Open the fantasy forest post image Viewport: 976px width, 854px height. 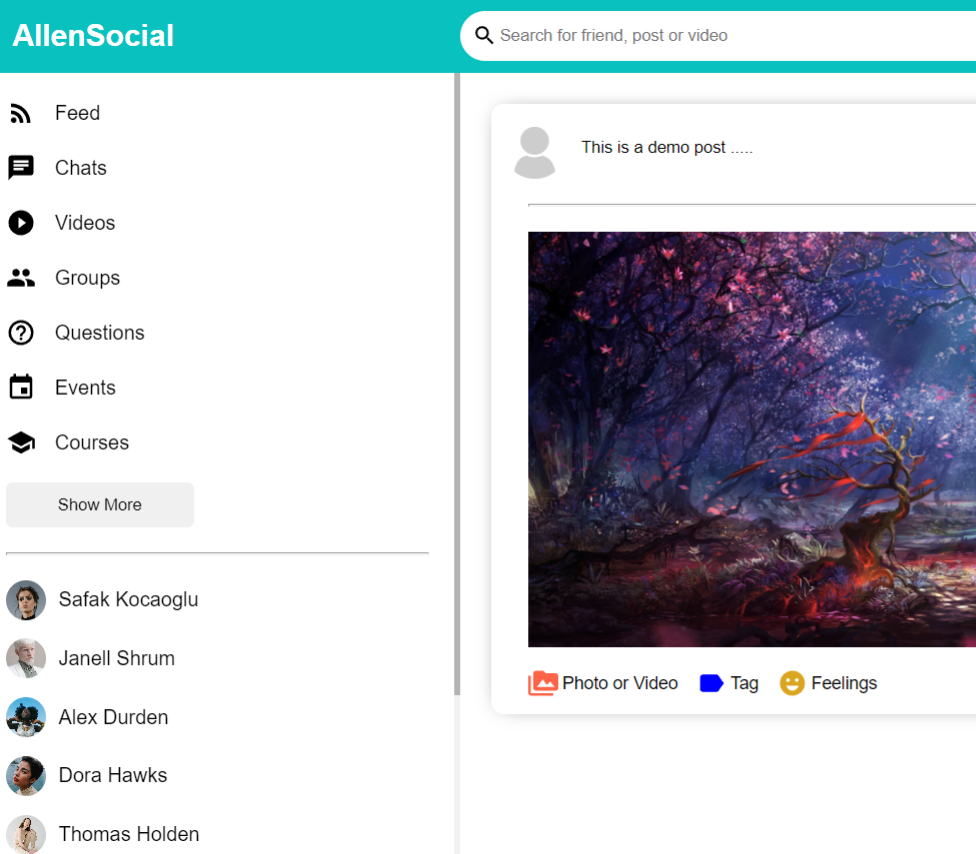tap(752, 439)
